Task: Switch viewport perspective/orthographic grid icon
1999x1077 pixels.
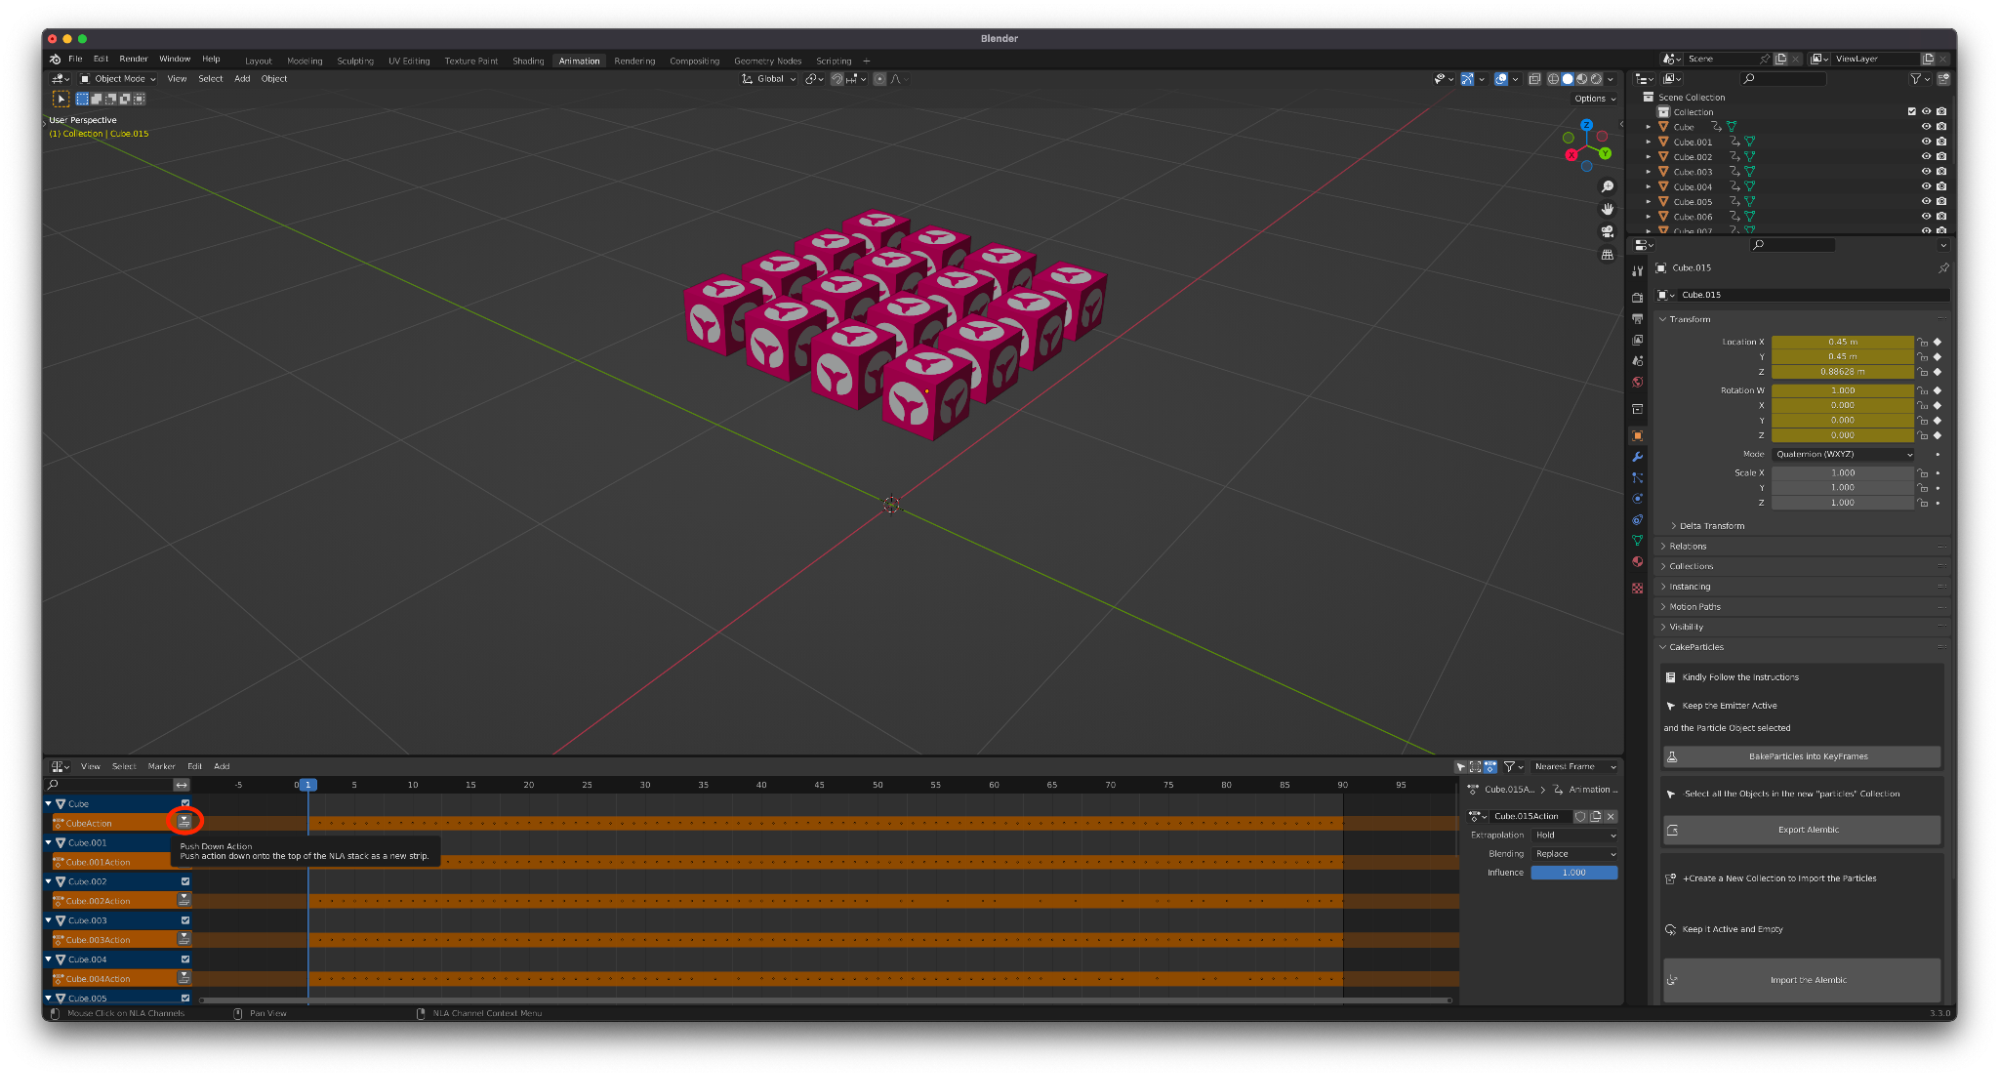Action: point(1607,254)
